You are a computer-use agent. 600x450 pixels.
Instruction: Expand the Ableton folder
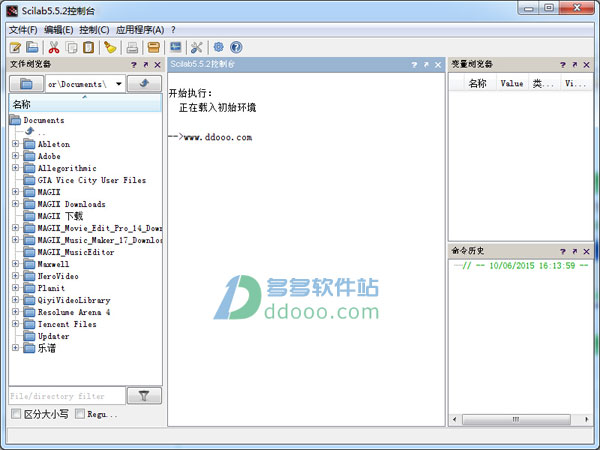pyautogui.click(x=15, y=144)
